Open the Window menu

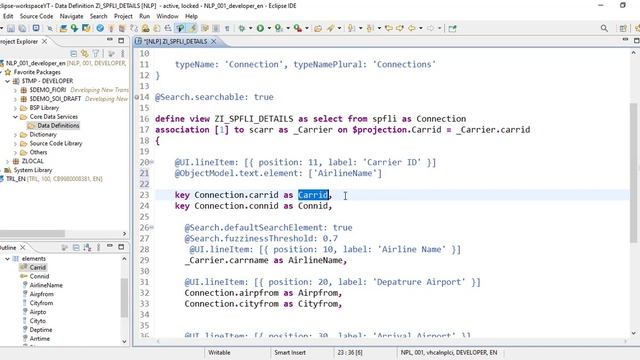[x=167, y=16]
